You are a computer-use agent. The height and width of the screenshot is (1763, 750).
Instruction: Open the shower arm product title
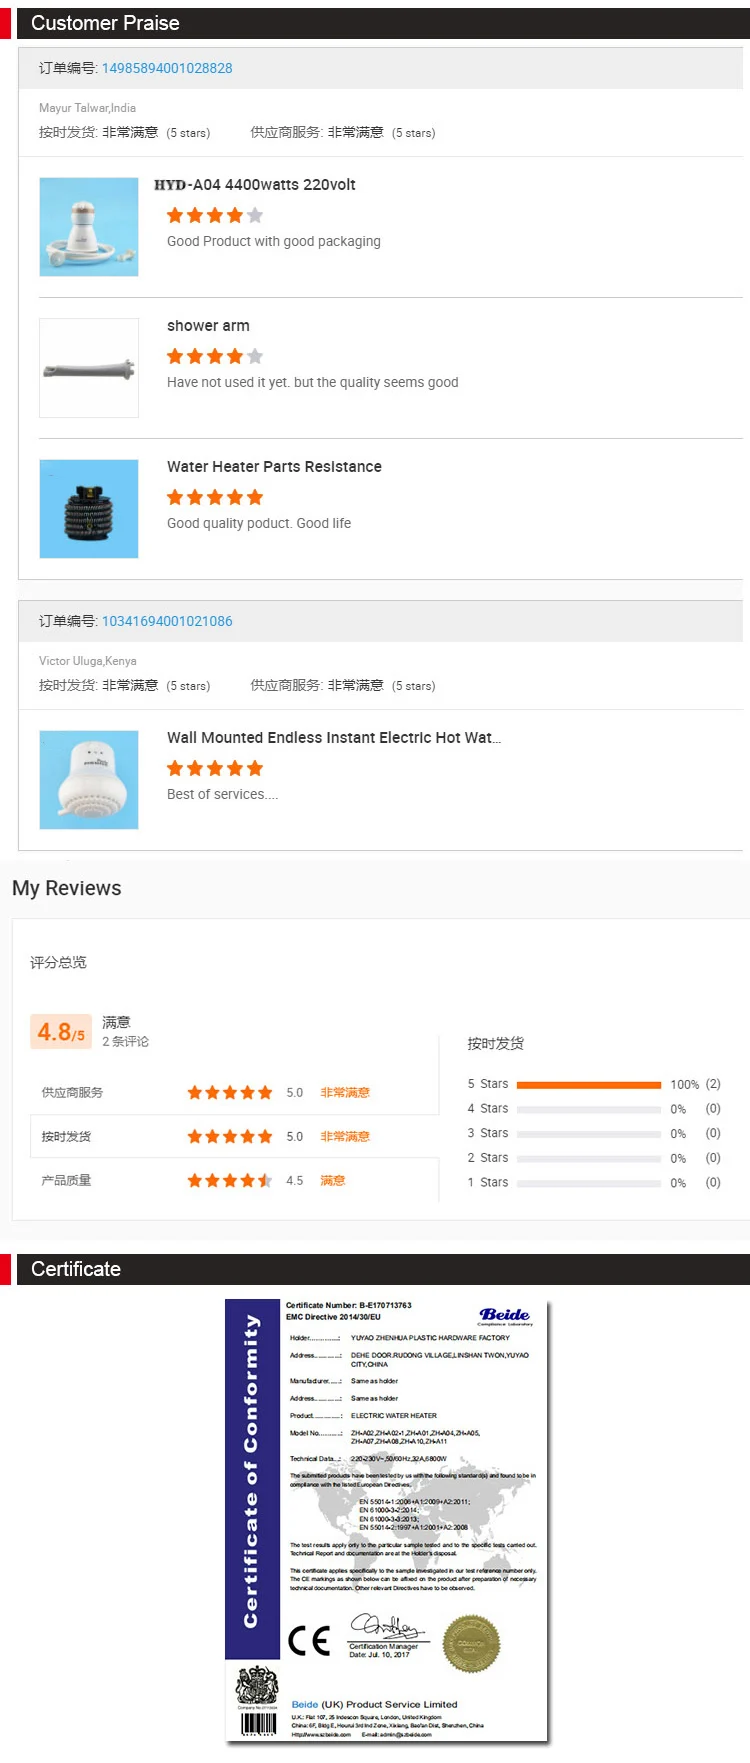(x=208, y=326)
